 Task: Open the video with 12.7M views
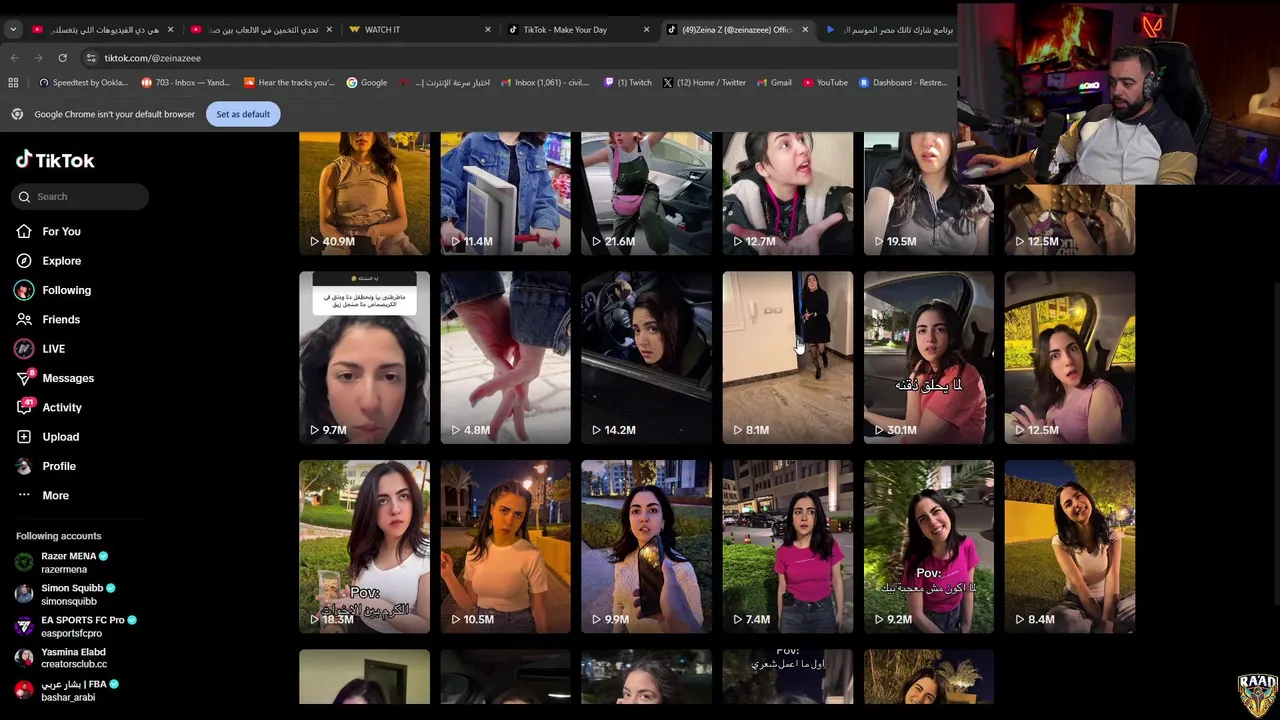point(788,193)
